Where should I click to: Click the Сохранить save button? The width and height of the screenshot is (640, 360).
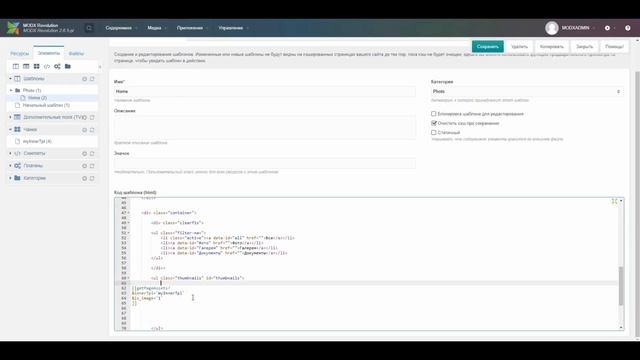click(x=488, y=47)
